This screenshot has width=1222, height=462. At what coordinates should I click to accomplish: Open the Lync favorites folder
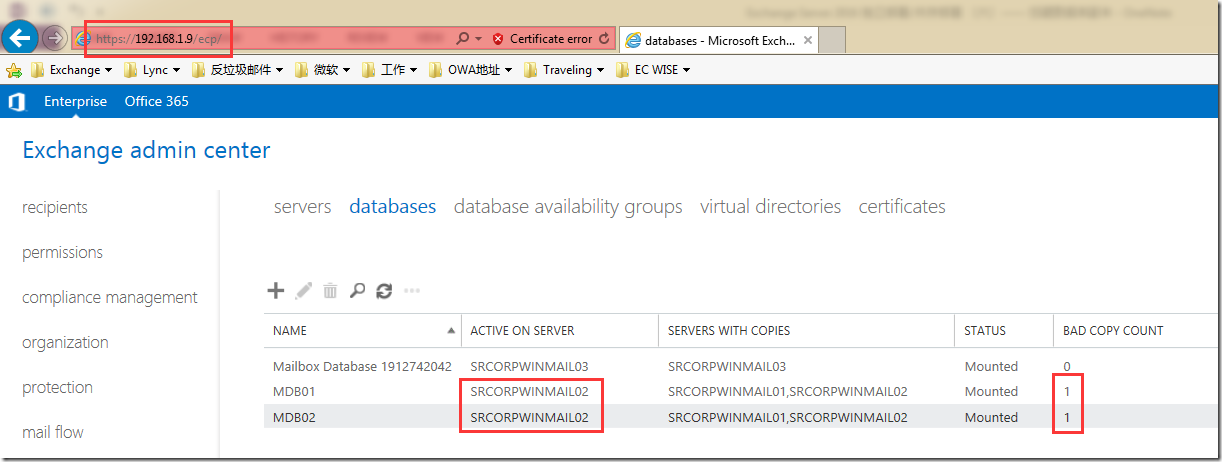[x=152, y=70]
